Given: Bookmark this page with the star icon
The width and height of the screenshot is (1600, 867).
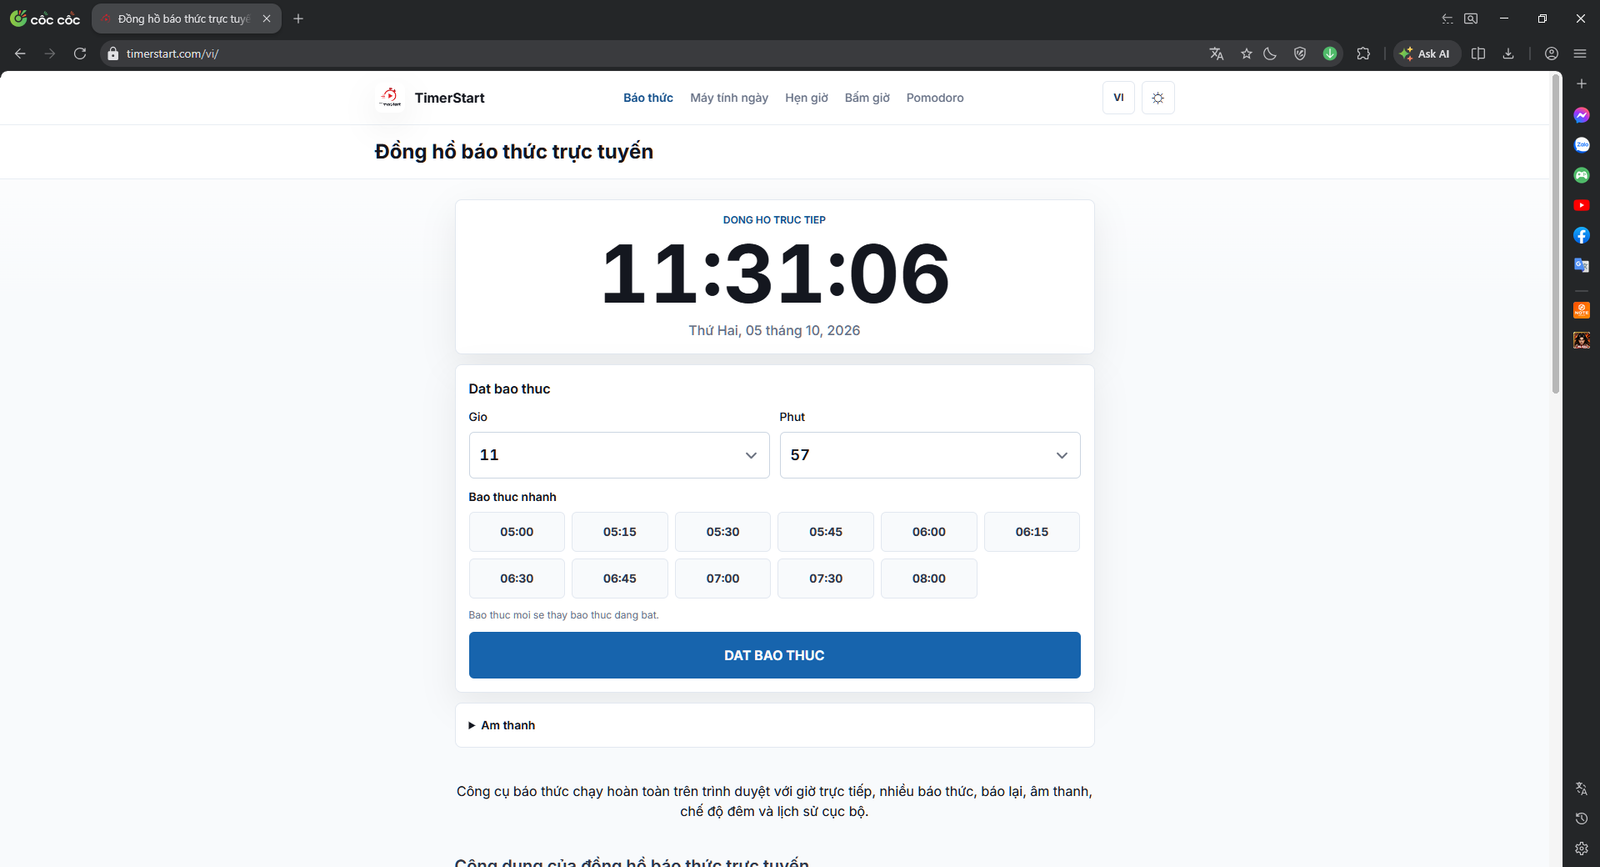Looking at the screenshot, I should point(1246,54).
